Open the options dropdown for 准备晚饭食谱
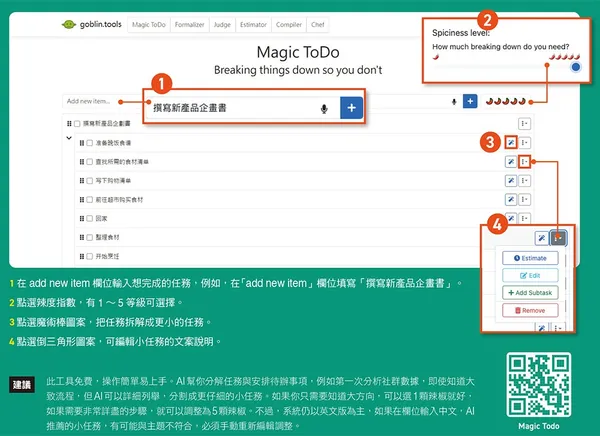This screenshot has height=436, width=600. tap(524, 142)
